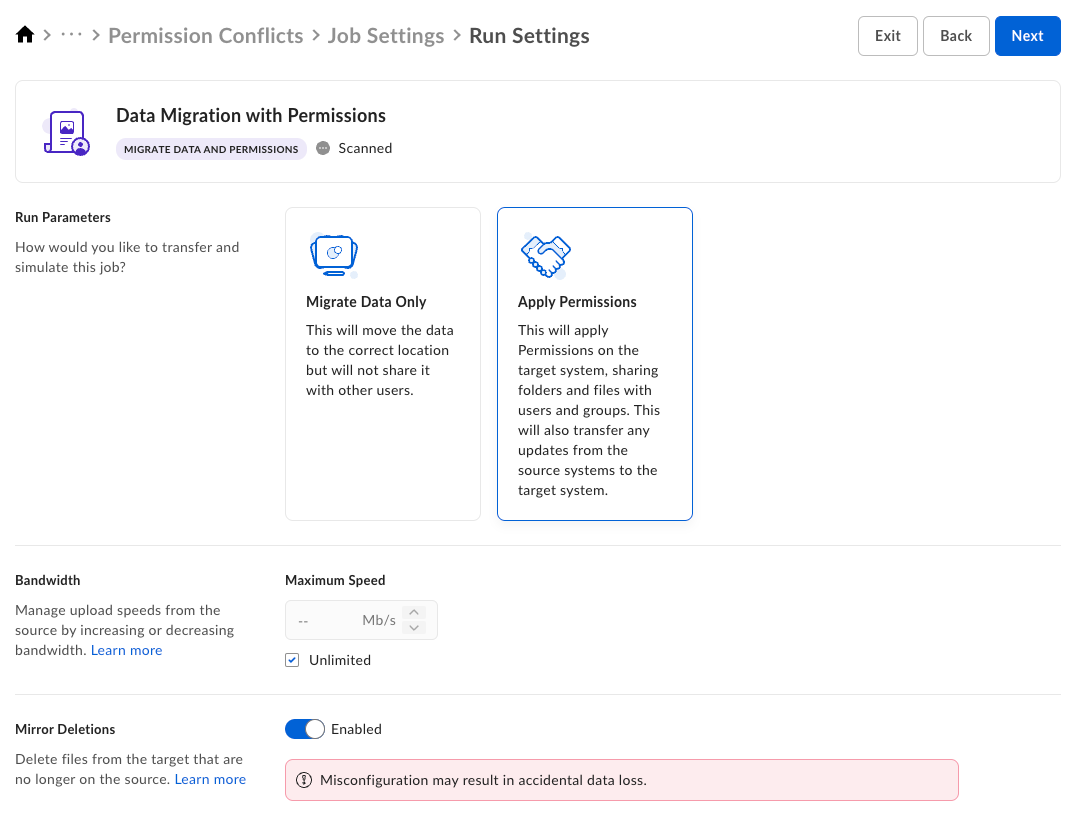This screenshot has height=832, width=1082.
Task: Click the home icon in breadcrumb
Action: coord(25,36)
